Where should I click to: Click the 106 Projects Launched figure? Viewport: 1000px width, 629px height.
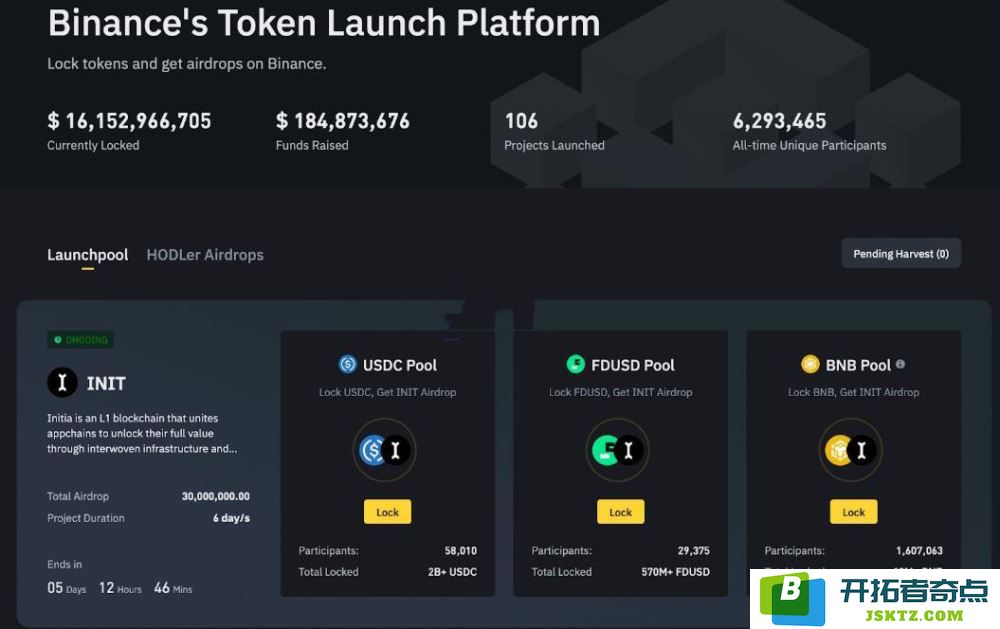pyautogui.click(x=521, y=121)
